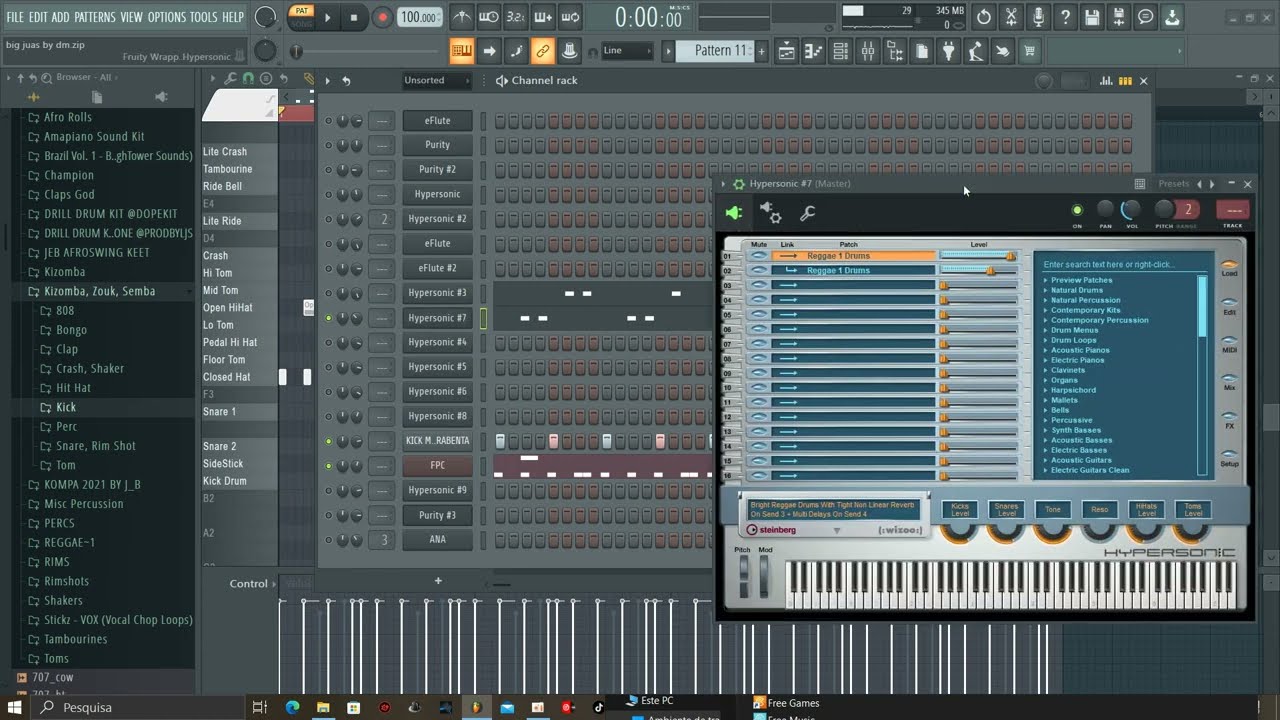Expand Preview Patches category in Hypersonic

1046,280
